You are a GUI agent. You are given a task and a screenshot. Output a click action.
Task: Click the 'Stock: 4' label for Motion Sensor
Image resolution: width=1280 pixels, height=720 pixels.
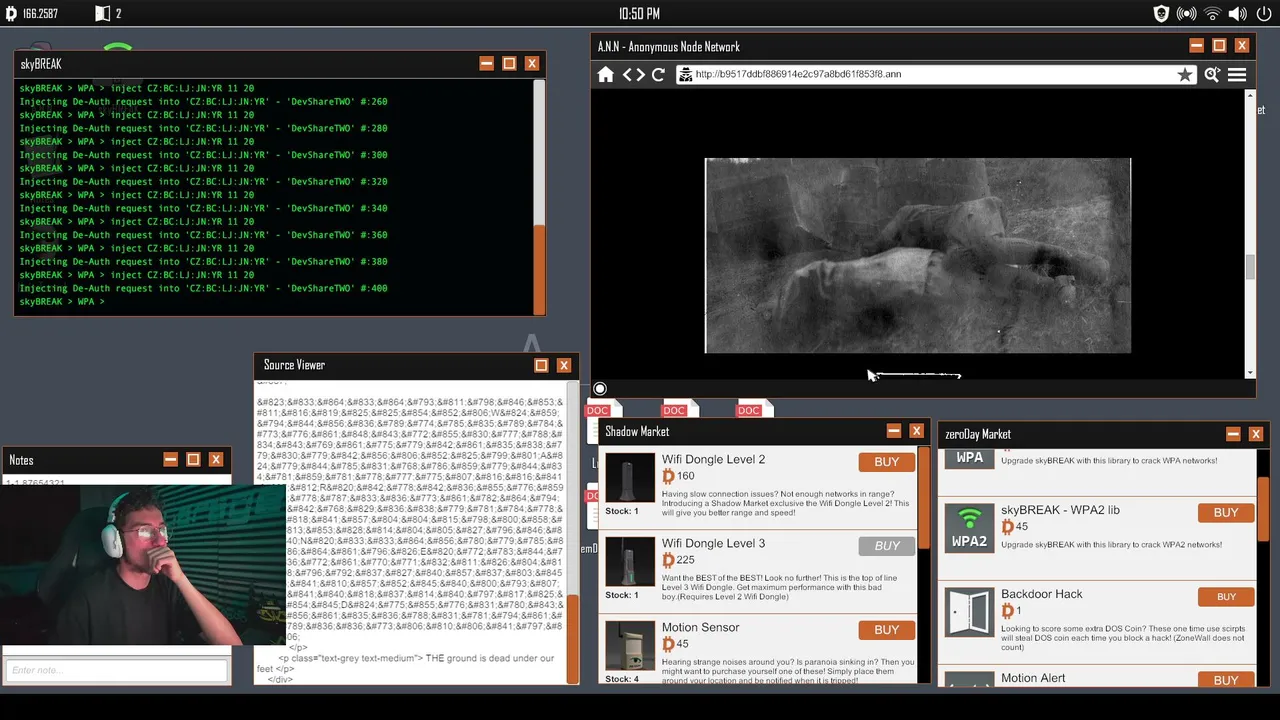[x=622, y=679]
